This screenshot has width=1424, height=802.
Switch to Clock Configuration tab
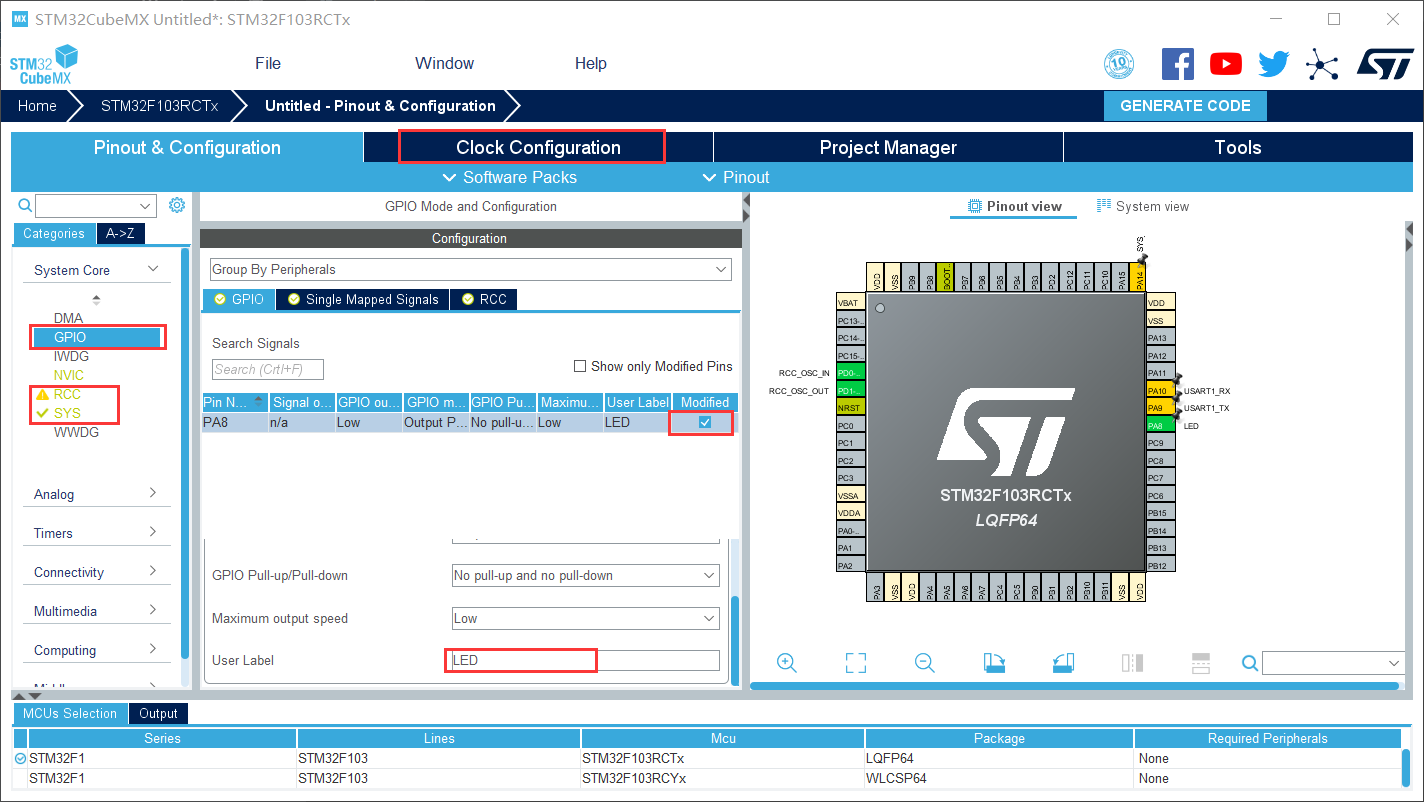tap(539, 147)
